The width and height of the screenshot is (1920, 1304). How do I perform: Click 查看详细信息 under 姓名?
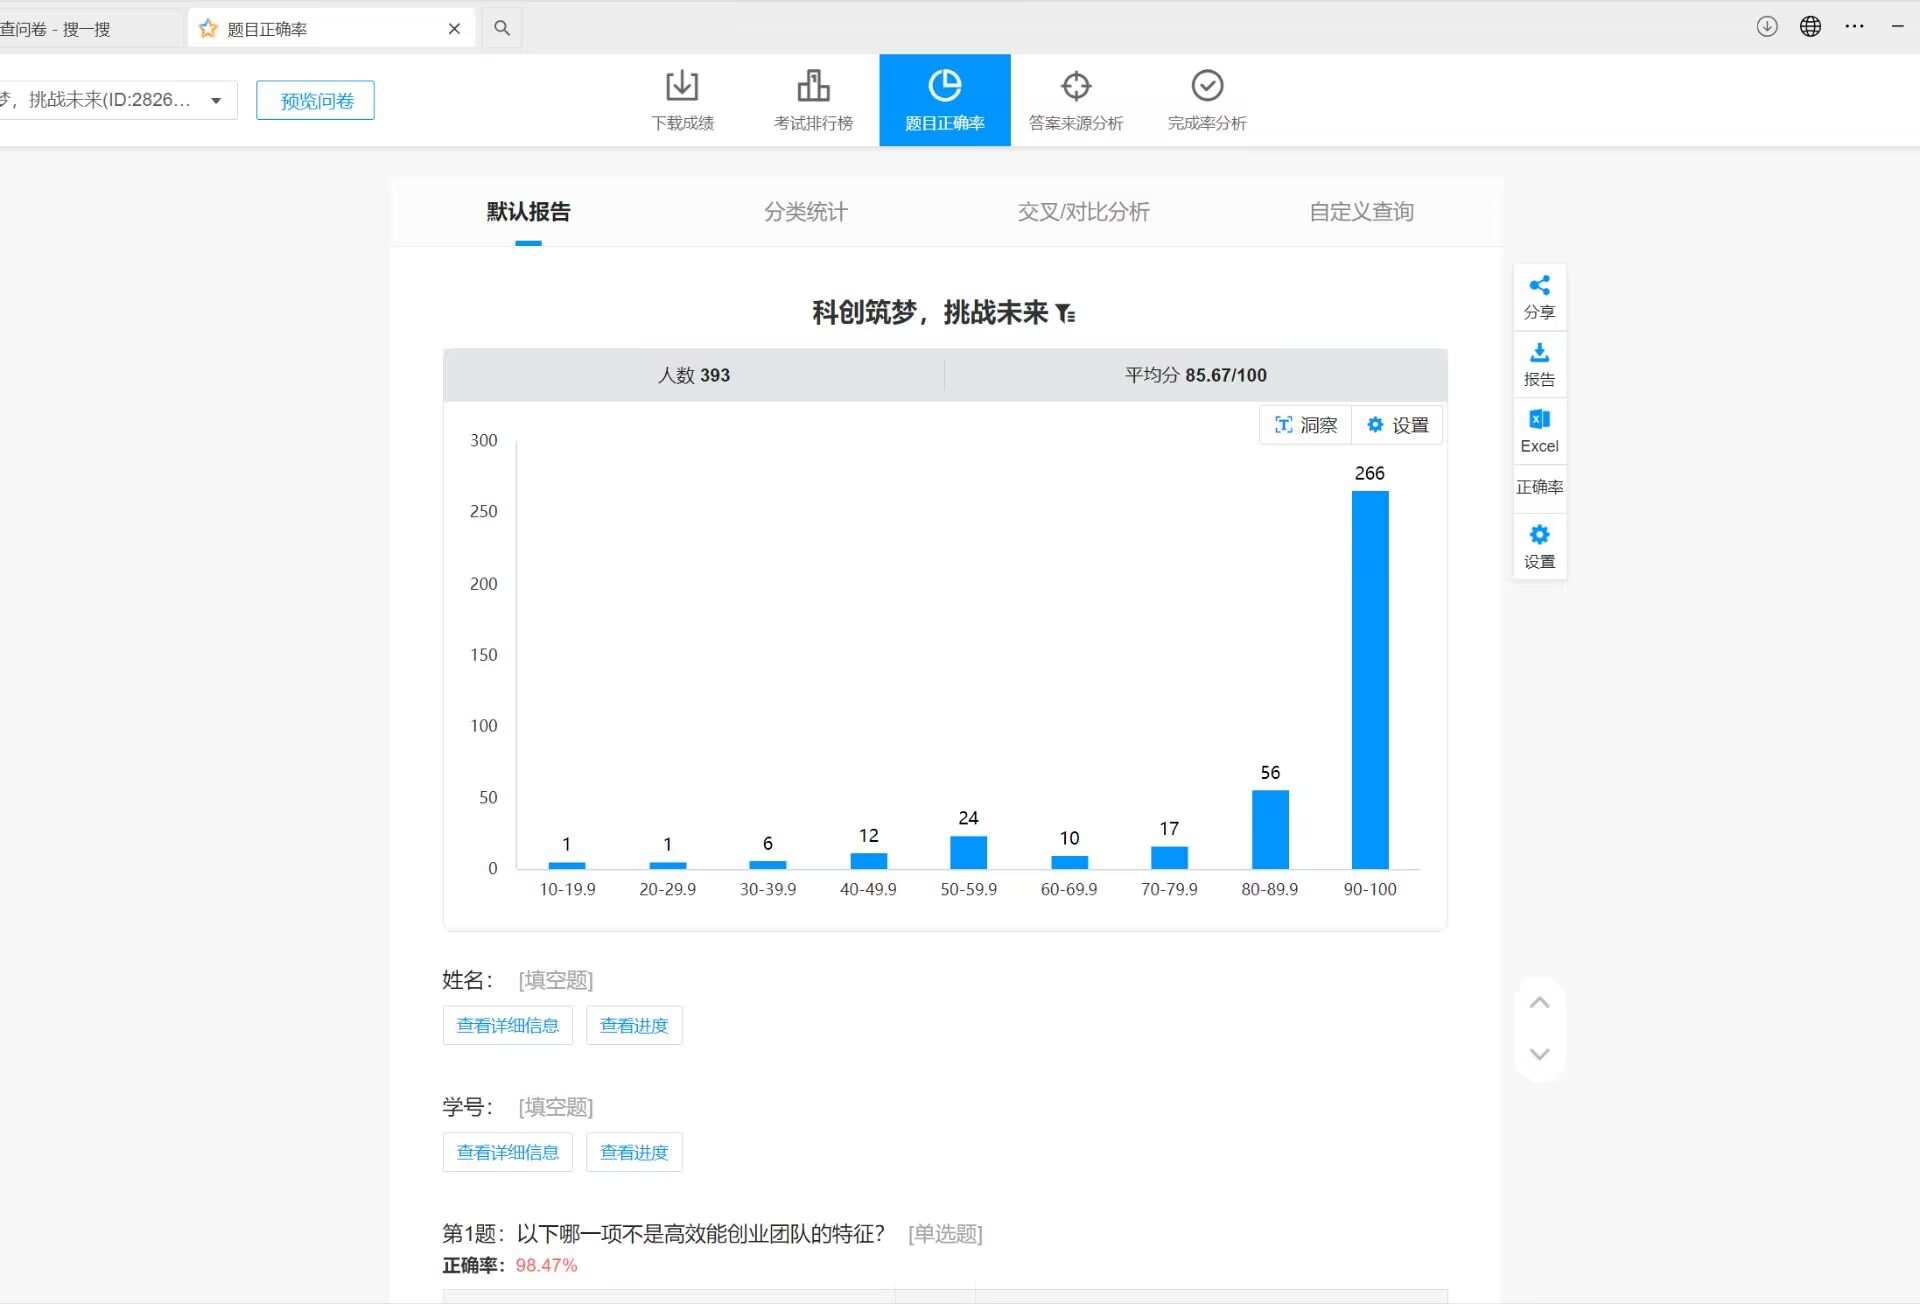pos(507,1026)
